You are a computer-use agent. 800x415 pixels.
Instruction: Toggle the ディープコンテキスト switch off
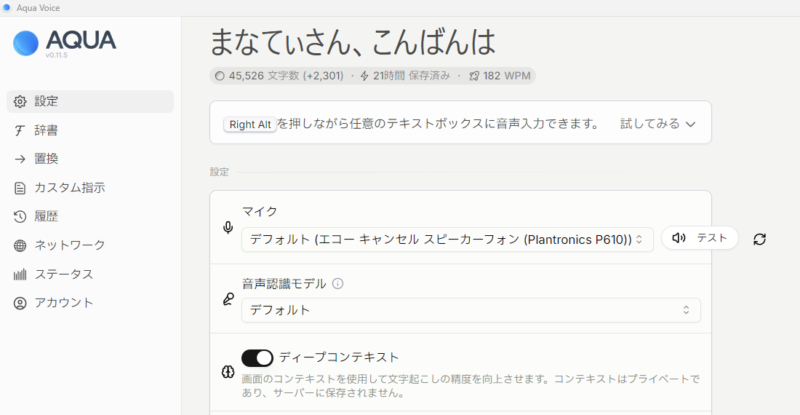tap(258, 358)
